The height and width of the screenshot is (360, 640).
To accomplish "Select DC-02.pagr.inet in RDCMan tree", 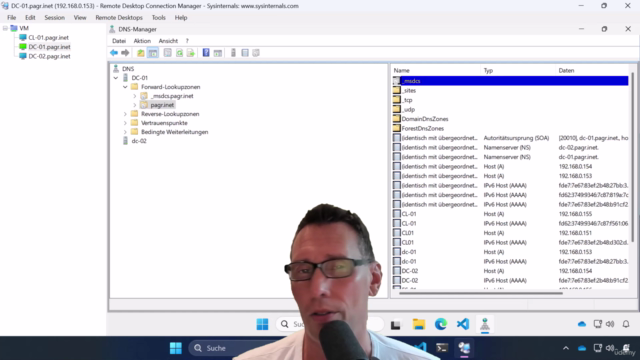I will click(x=49, y=56).
